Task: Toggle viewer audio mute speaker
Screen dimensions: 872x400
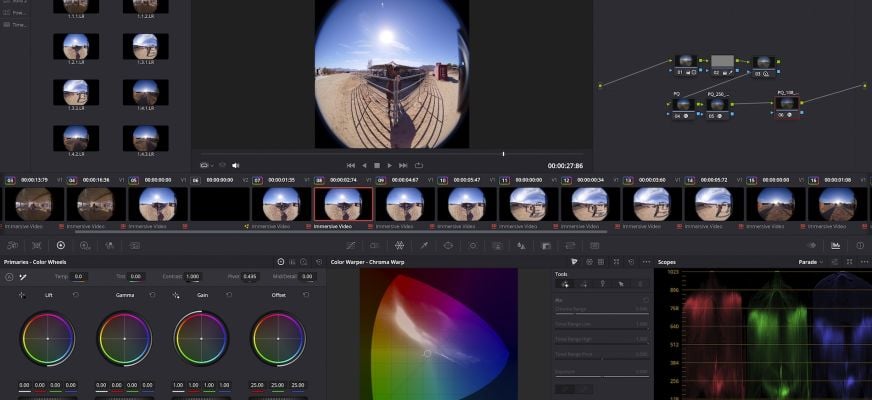Action: click(235, 165)
